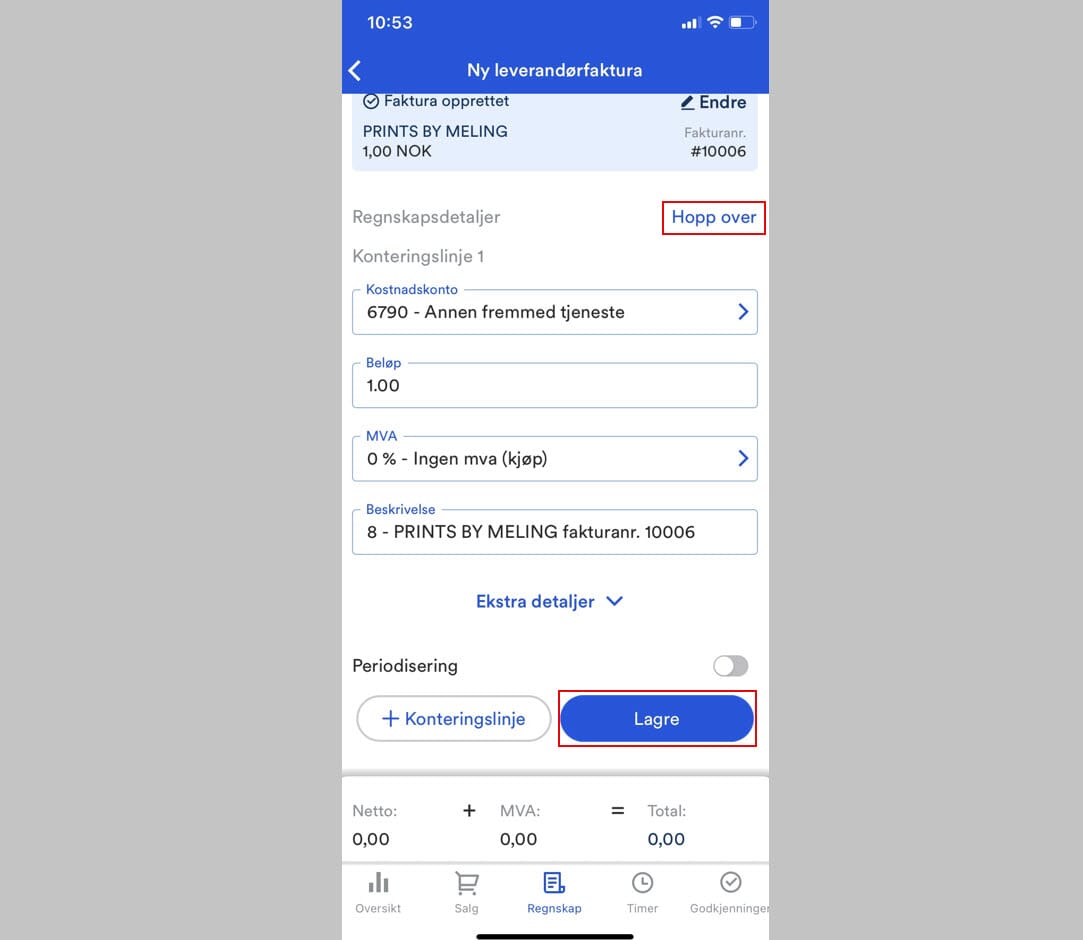Click Hopp over link

click(x=713, y=218)
